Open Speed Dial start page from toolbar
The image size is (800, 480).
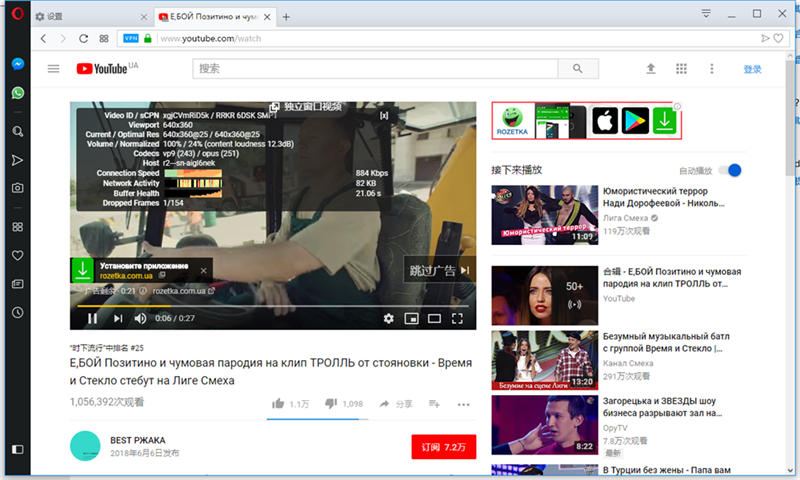point(104,38)
